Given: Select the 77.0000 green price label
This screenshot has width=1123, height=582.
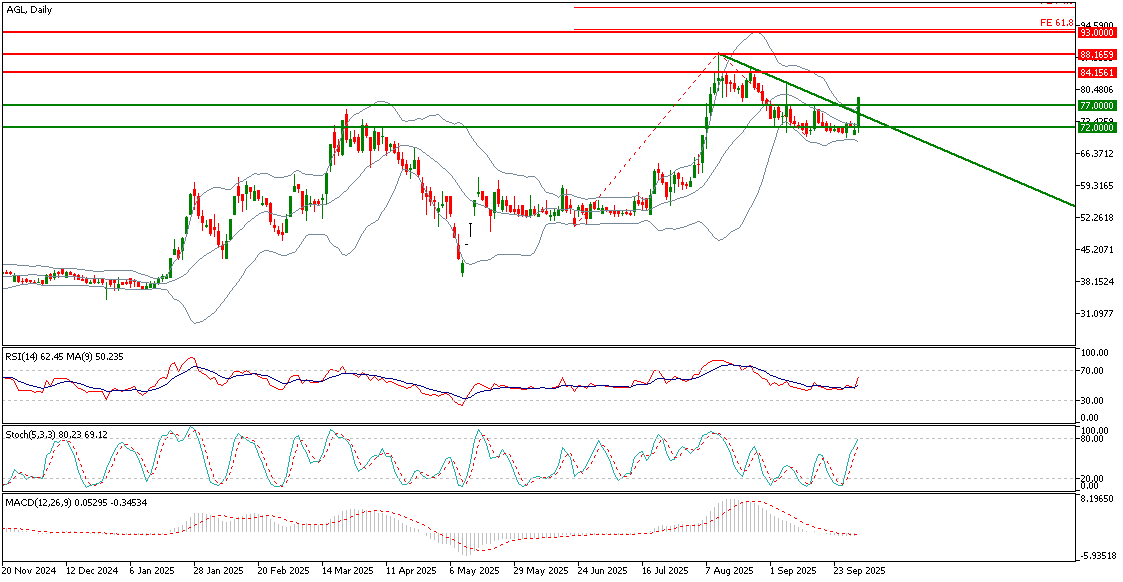Looking at the screenshot, I should coord(1097,105).
